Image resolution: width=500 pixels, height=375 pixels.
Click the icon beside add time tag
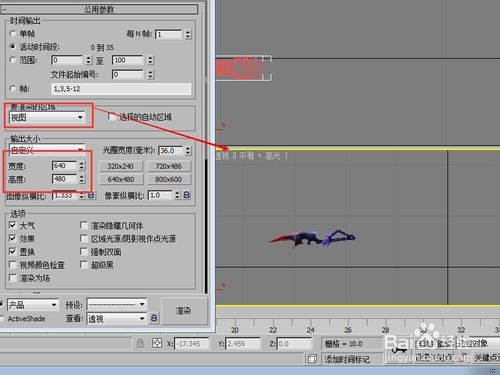pyautogui.click(x=312, y=359)
